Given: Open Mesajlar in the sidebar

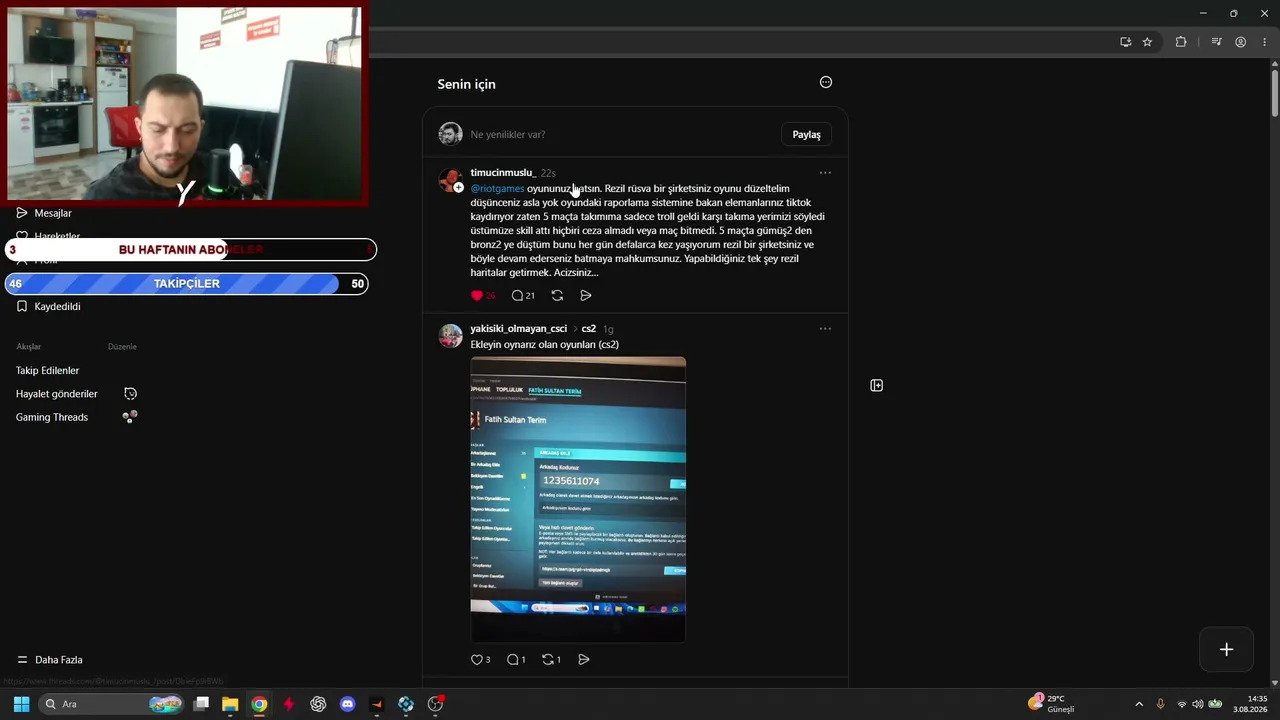Looking at the screenshot, I should click(x=44, y=213).
